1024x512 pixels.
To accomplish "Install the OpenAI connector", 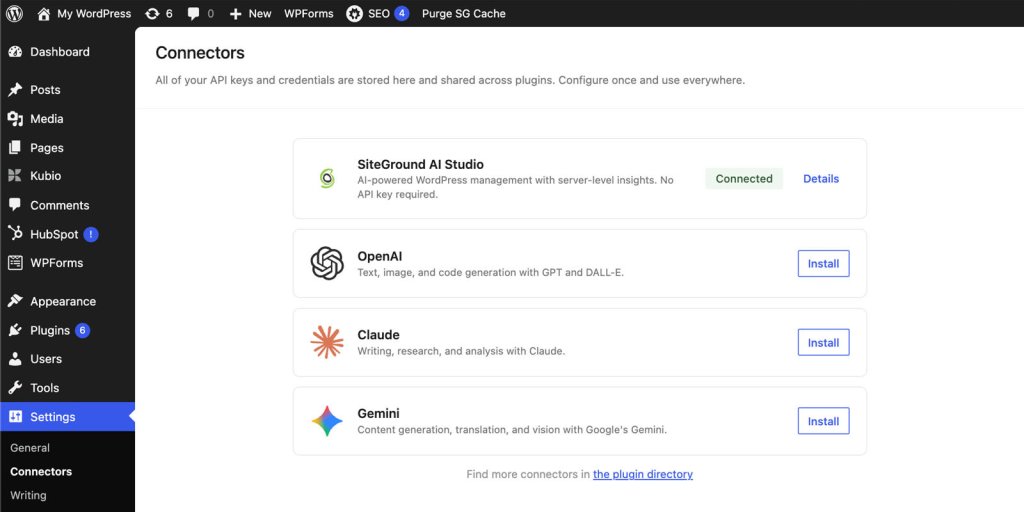I will click(823, 264).
